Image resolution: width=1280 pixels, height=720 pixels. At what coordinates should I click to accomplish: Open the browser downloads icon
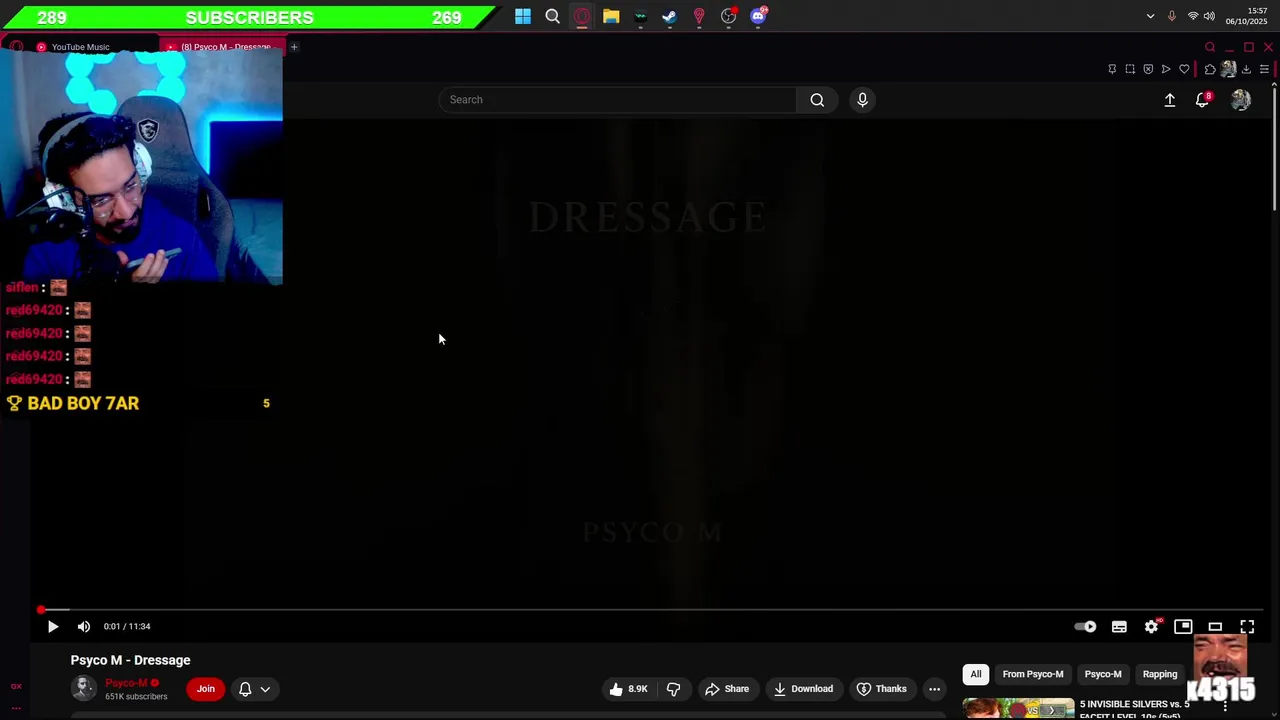(x=1246, y=69)
